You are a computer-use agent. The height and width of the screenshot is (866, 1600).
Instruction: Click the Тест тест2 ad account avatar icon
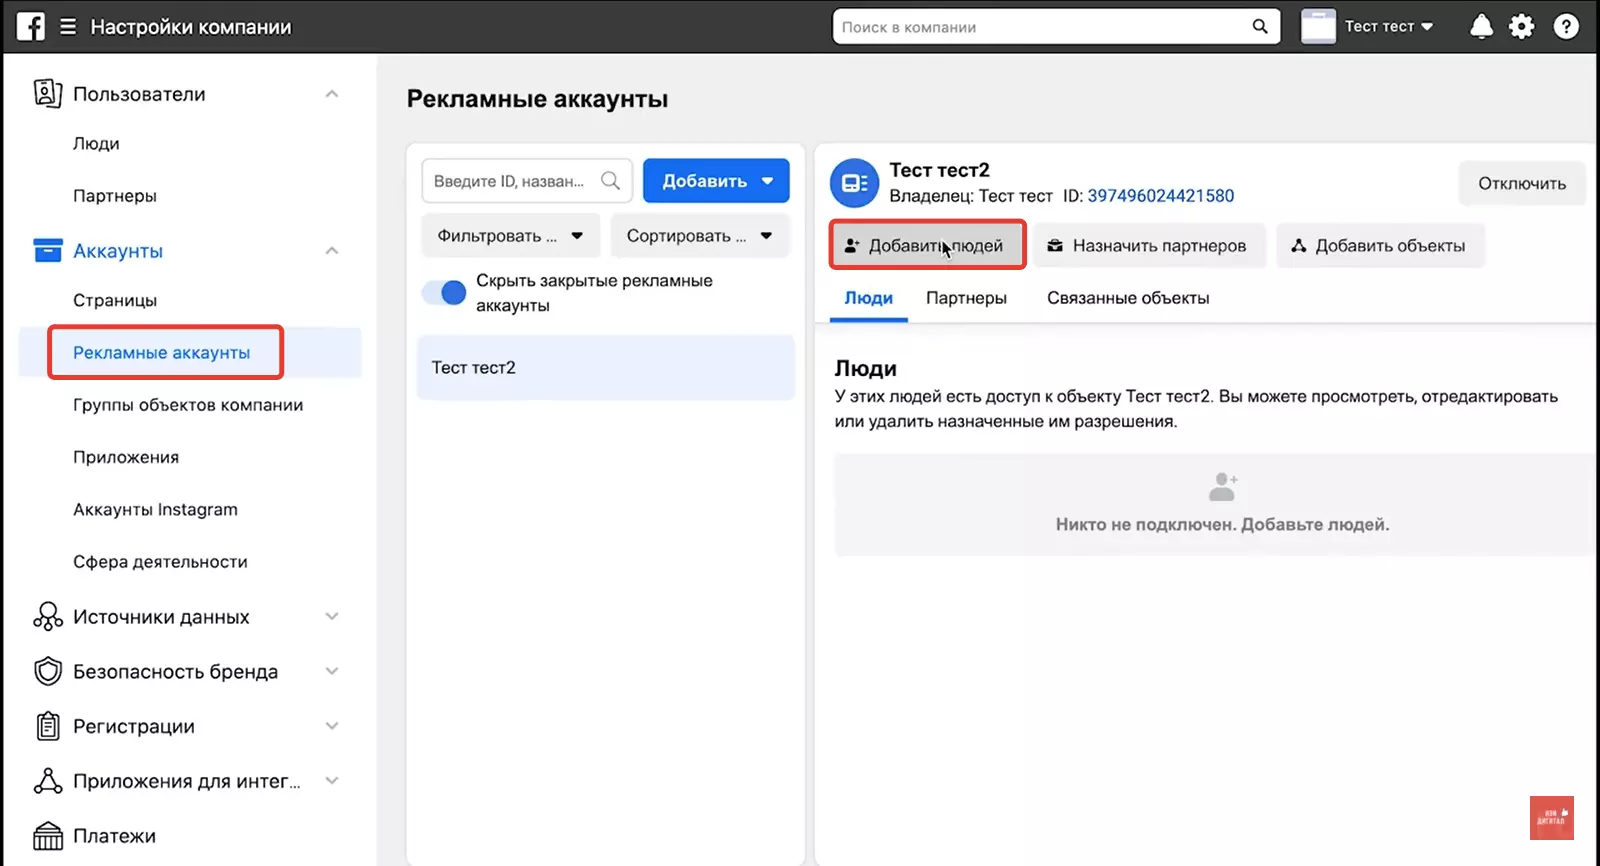pos(855,183)
